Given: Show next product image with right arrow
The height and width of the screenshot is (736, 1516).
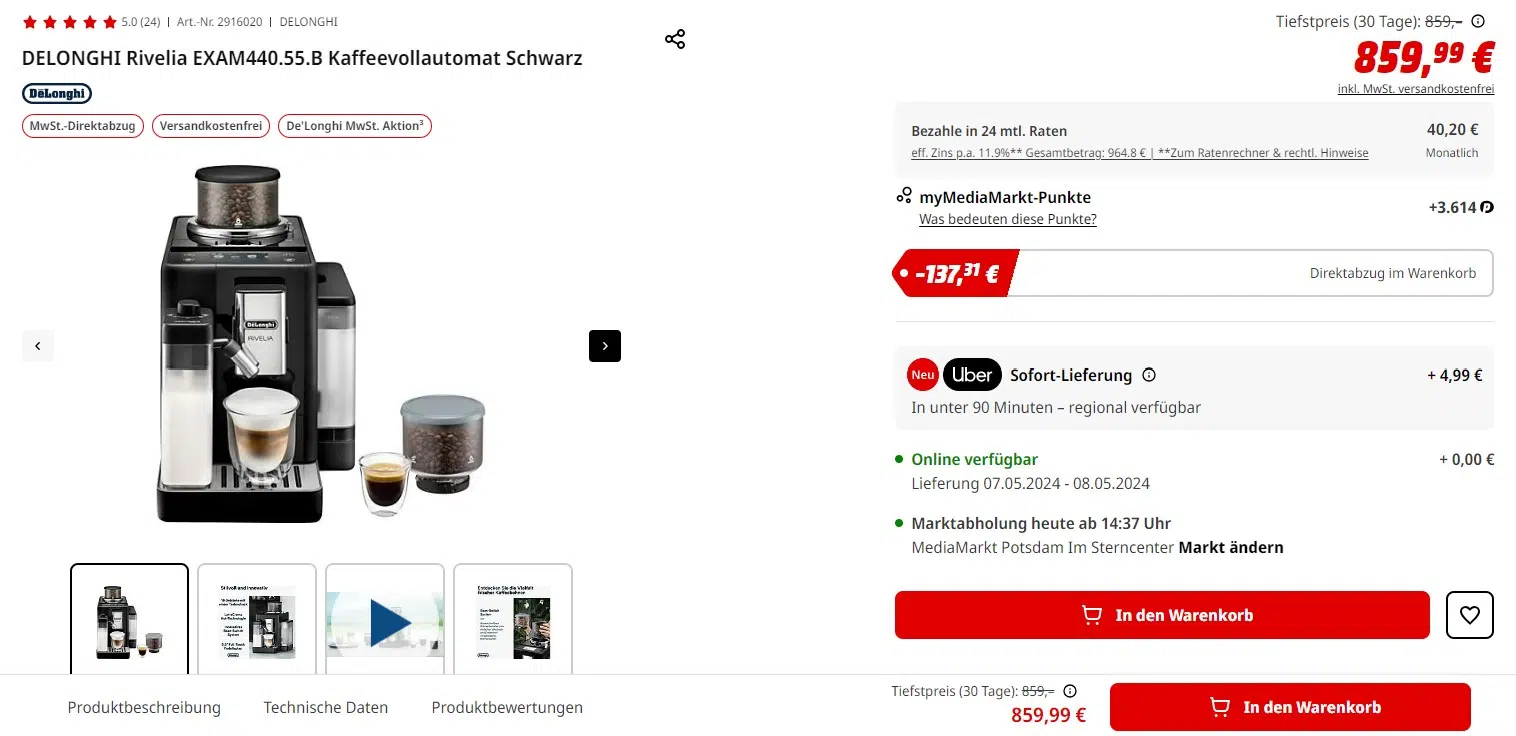Looking at the screenshot, I should tap(605, 346).
